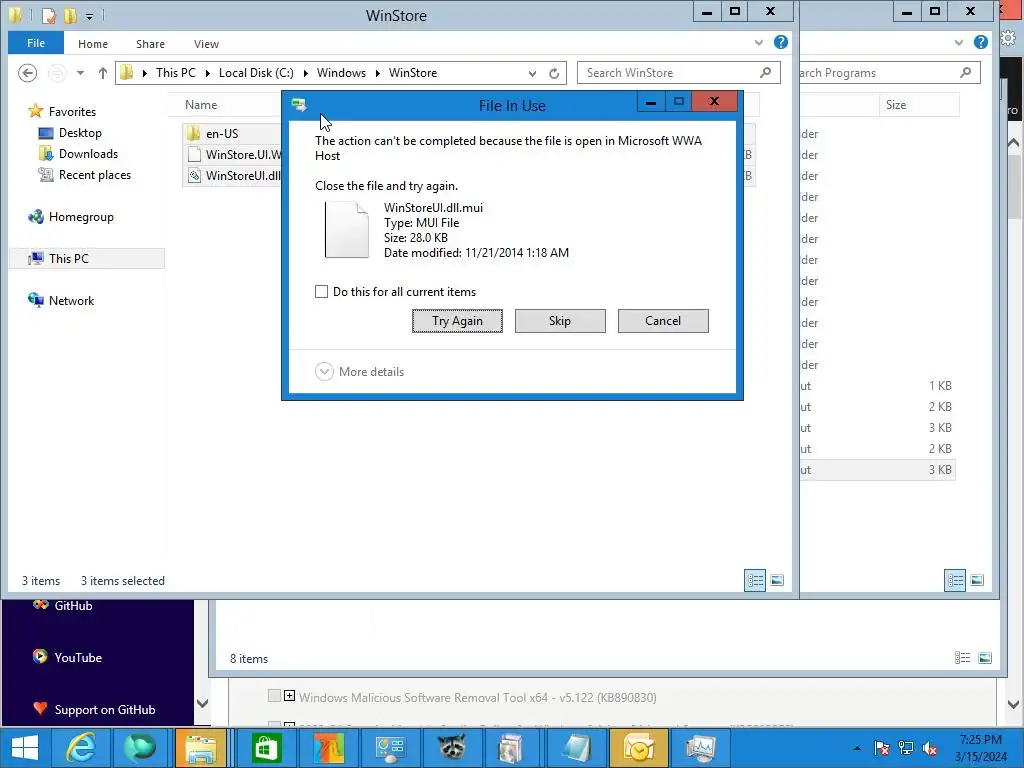Open WinStore window Help icon
The image size is (1024, 768).
[x=780, y=42]
